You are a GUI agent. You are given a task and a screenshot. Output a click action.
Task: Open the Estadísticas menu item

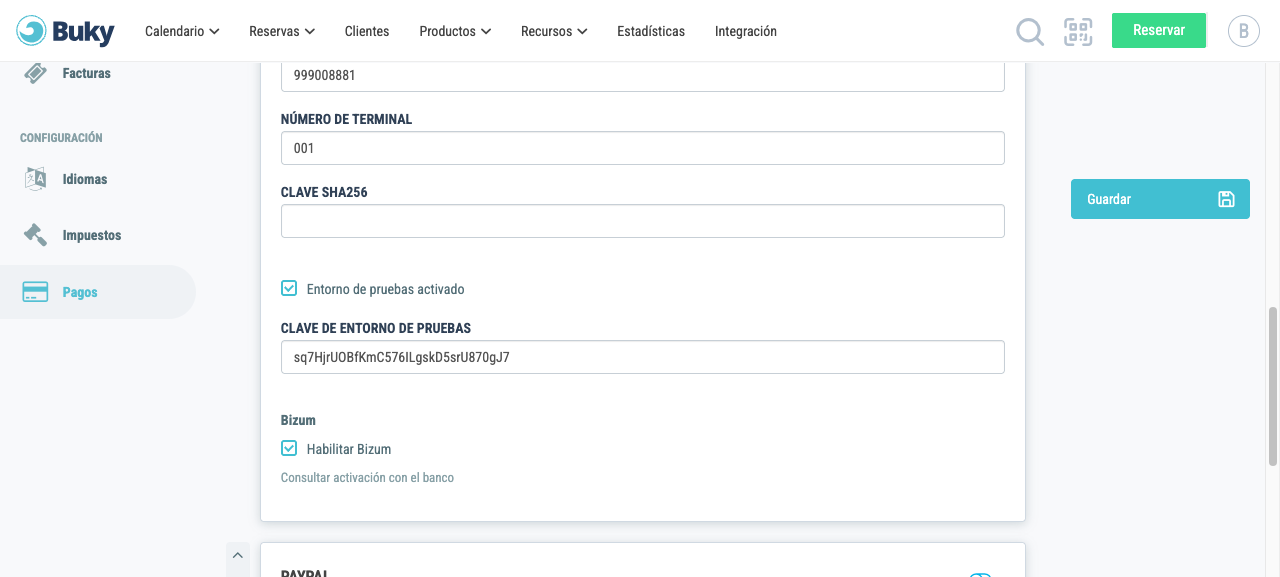click(x=651, y=31)
